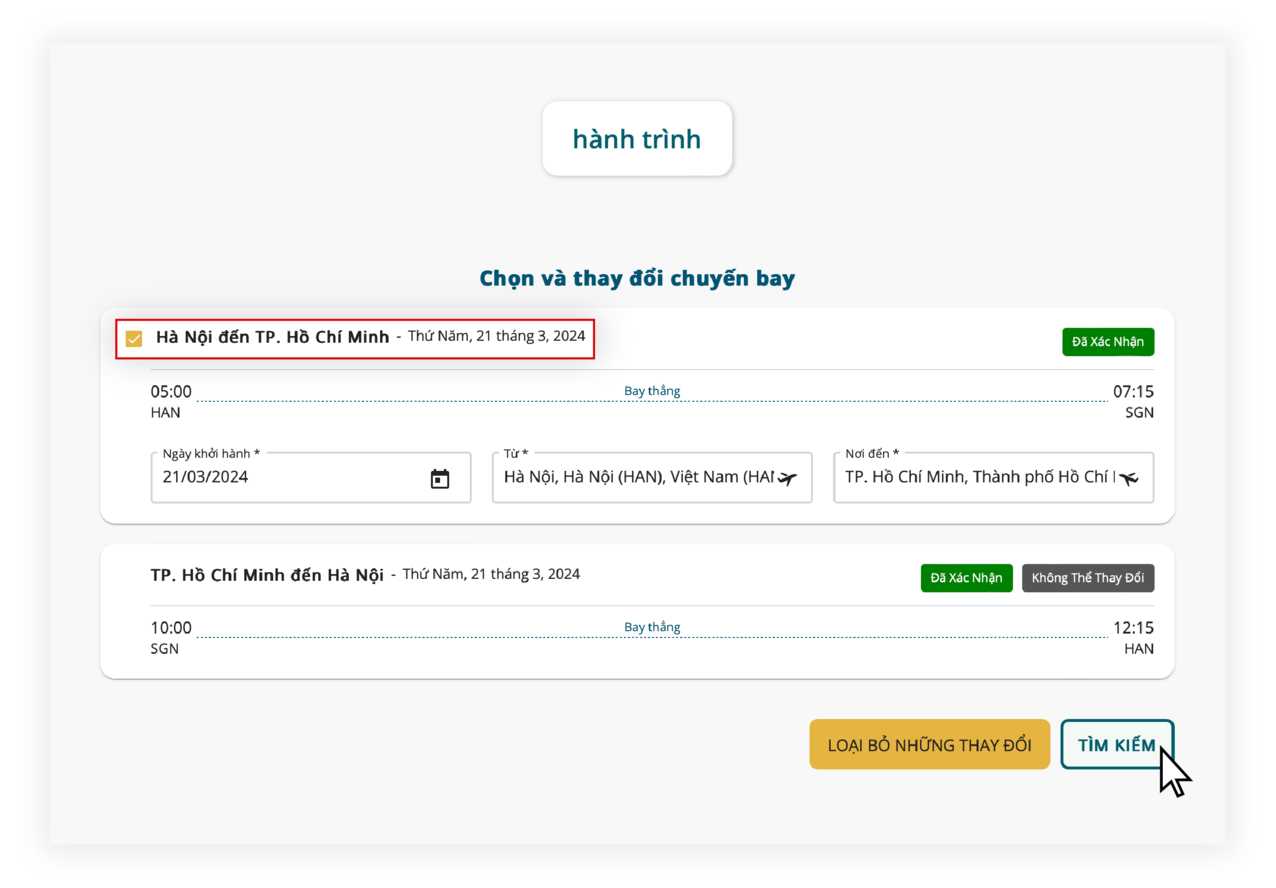Viewport: 1276px width, 888px height.
Task: Click the 05:00 HAN departure time
Action: point(170,400)
